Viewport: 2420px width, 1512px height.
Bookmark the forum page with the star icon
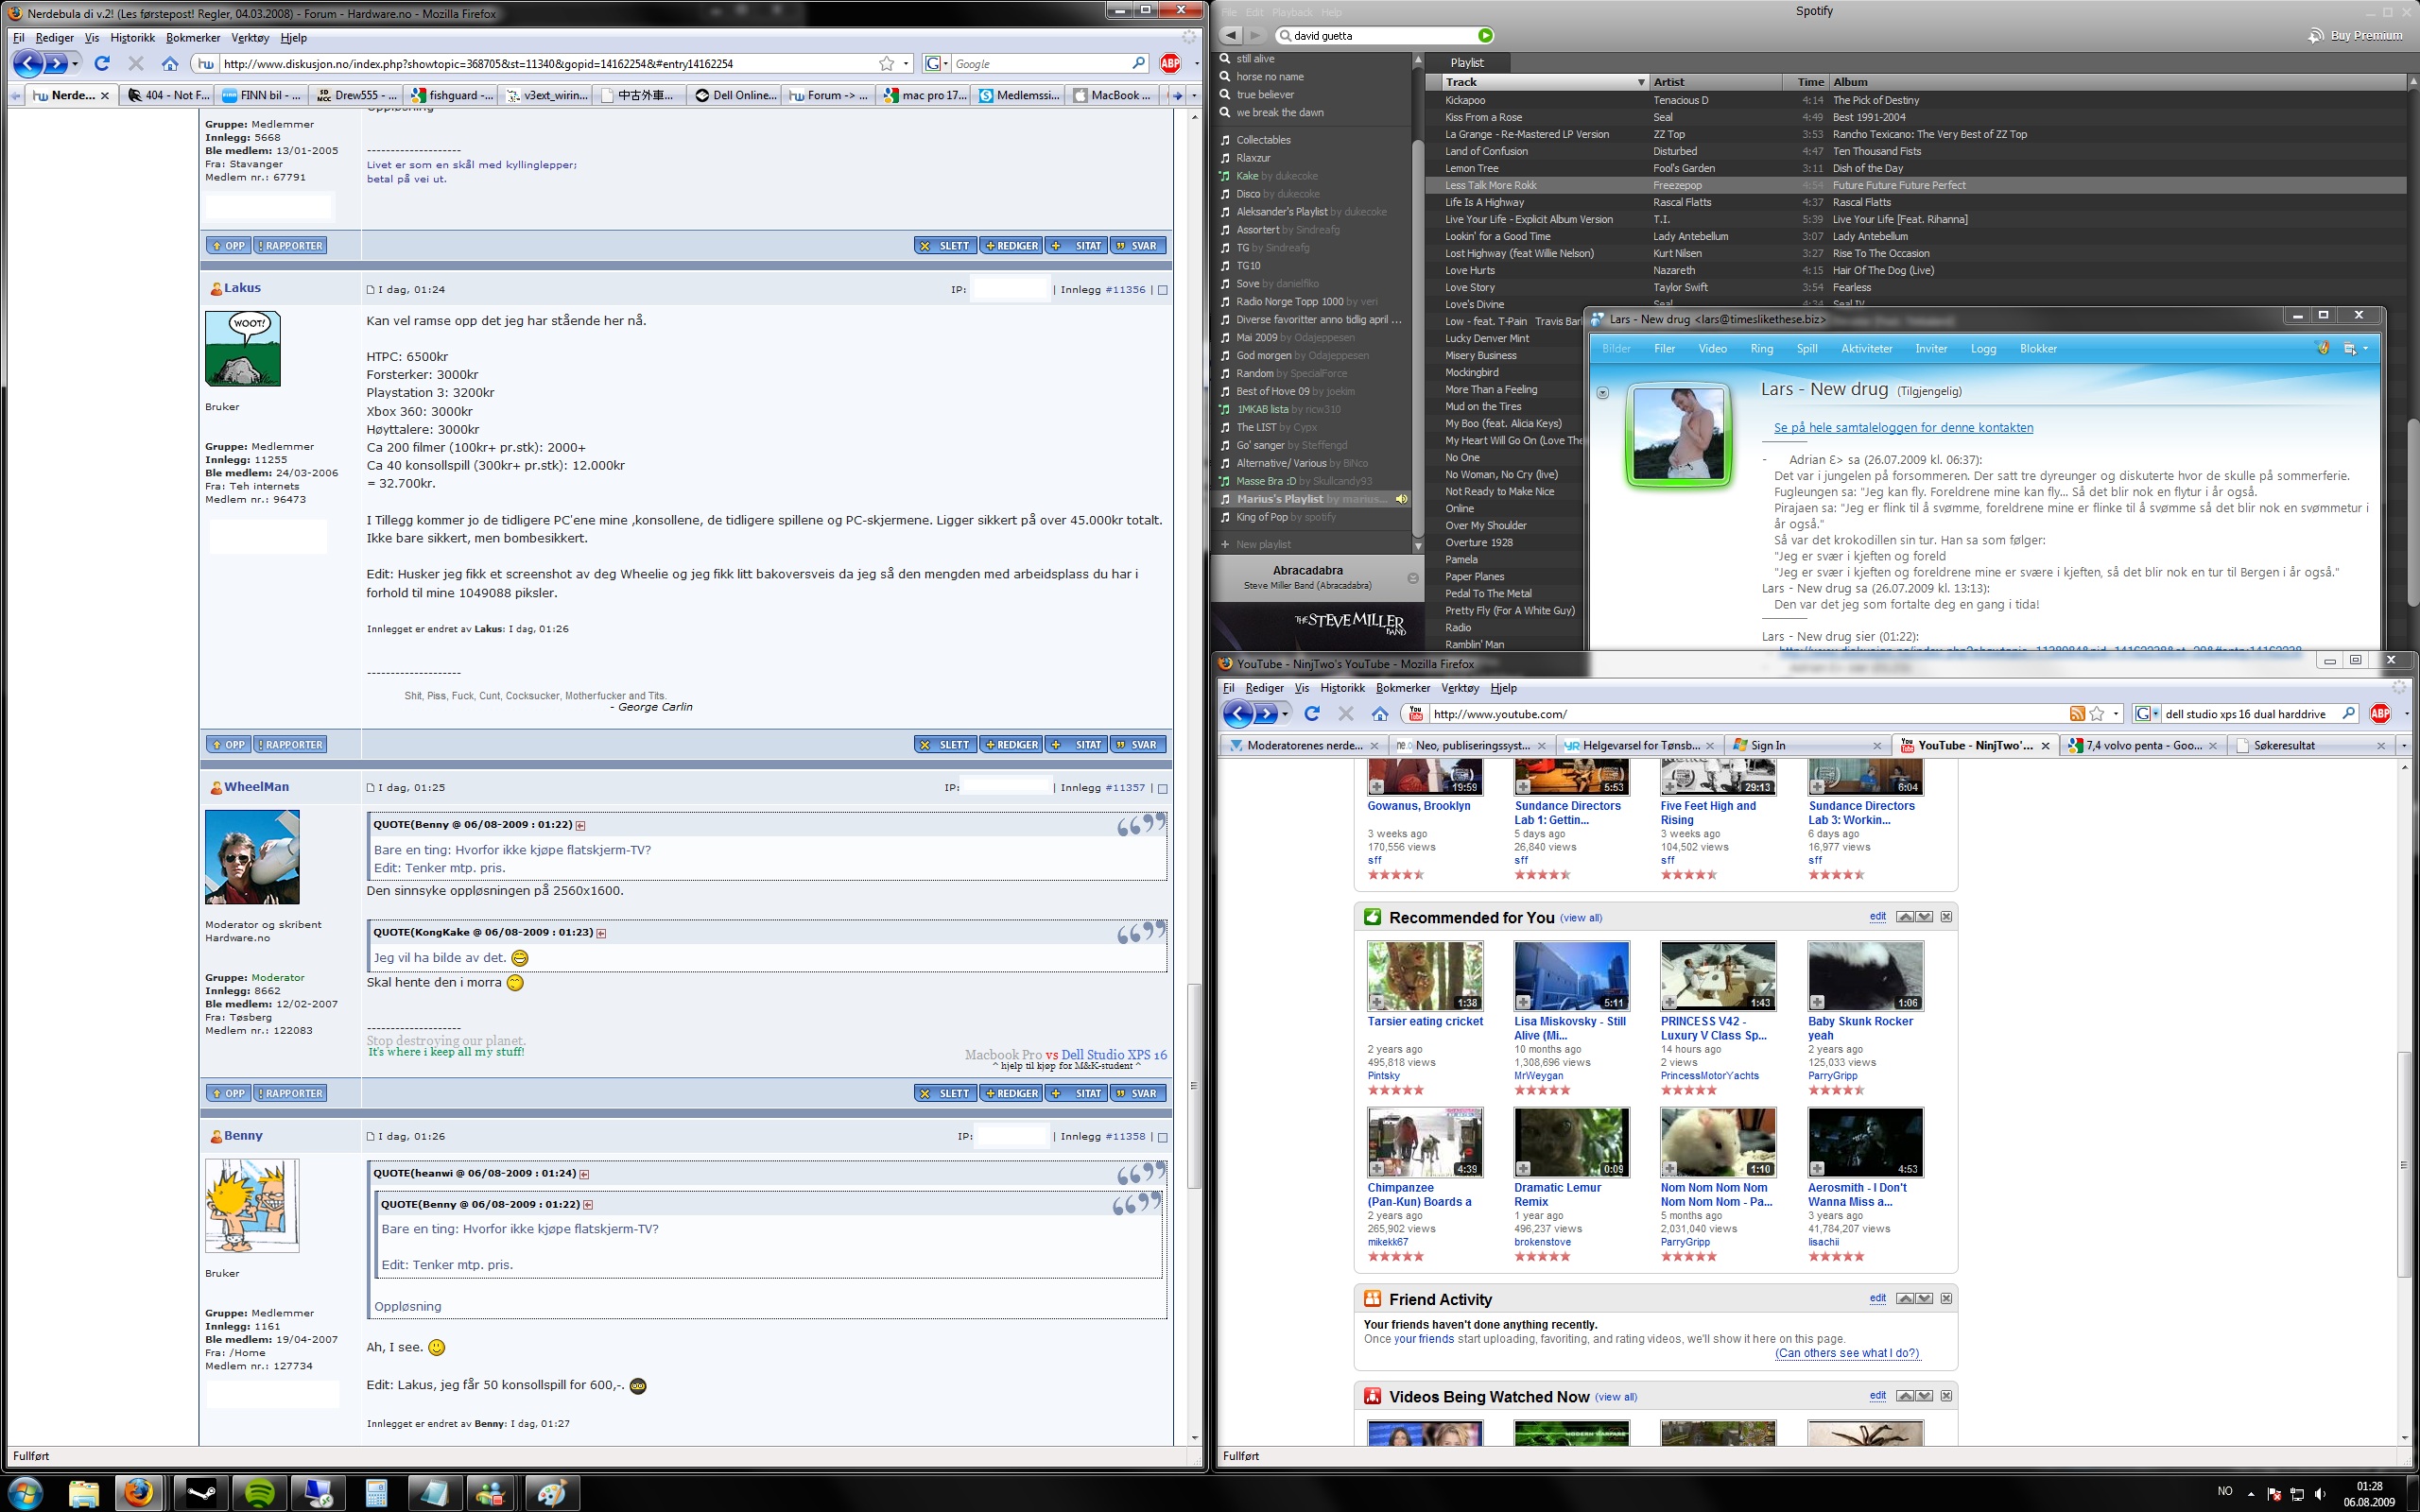886,64
